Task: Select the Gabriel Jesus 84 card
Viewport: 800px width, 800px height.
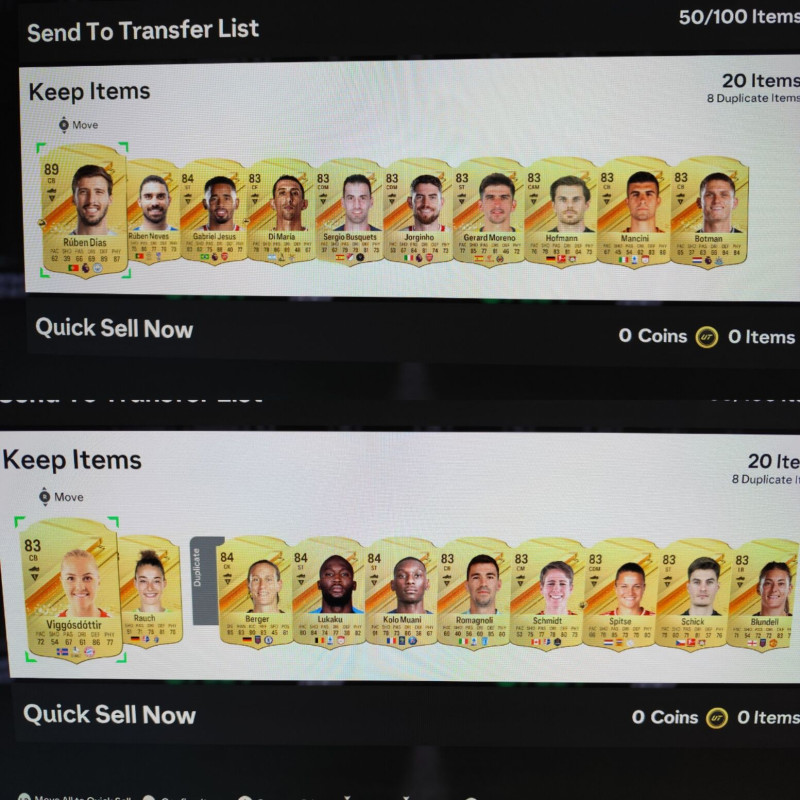Action: [x=213, y=211]
